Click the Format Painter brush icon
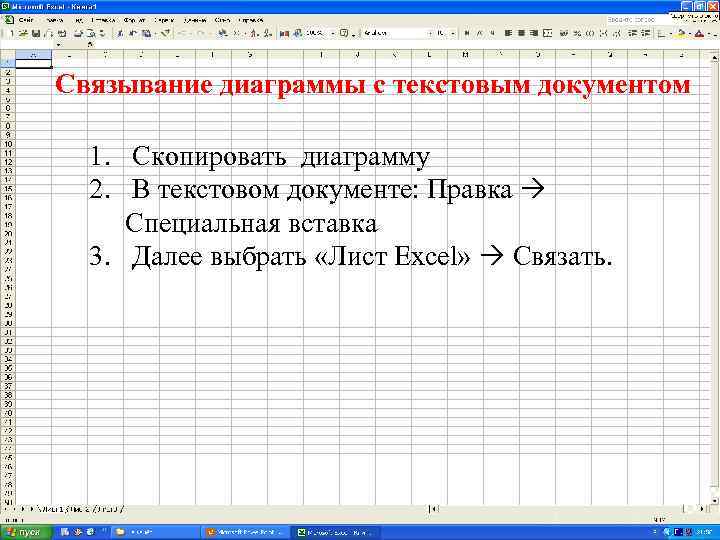This screenshot has width=720, height=540. (166, 33)
